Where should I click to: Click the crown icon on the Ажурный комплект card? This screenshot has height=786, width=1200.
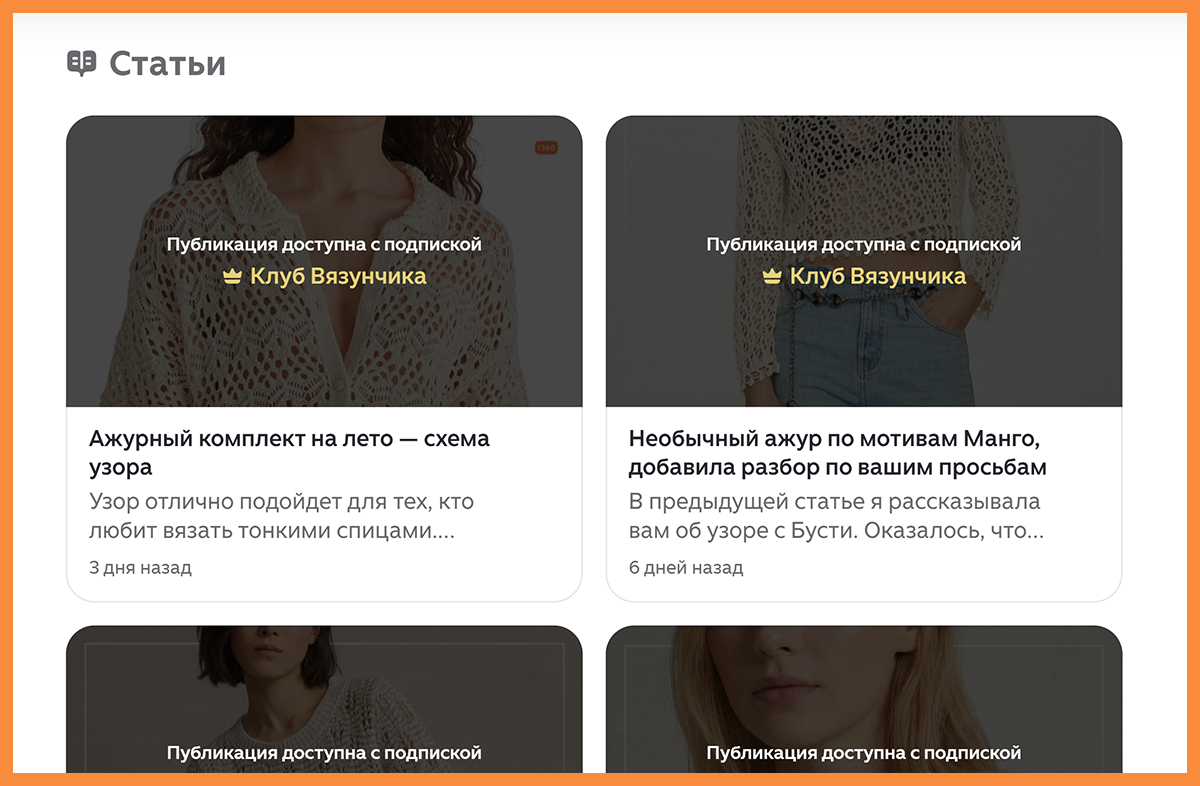pos(233,276)
